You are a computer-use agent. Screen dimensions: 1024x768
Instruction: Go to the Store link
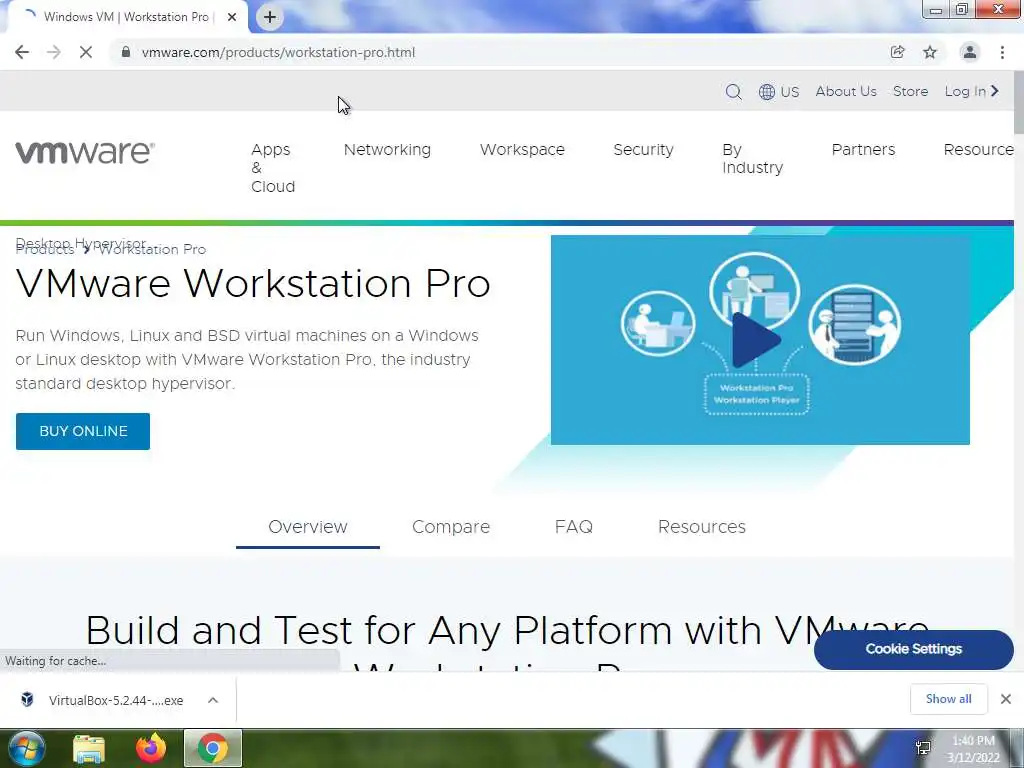pyautogui.click(x=910, y=91)
